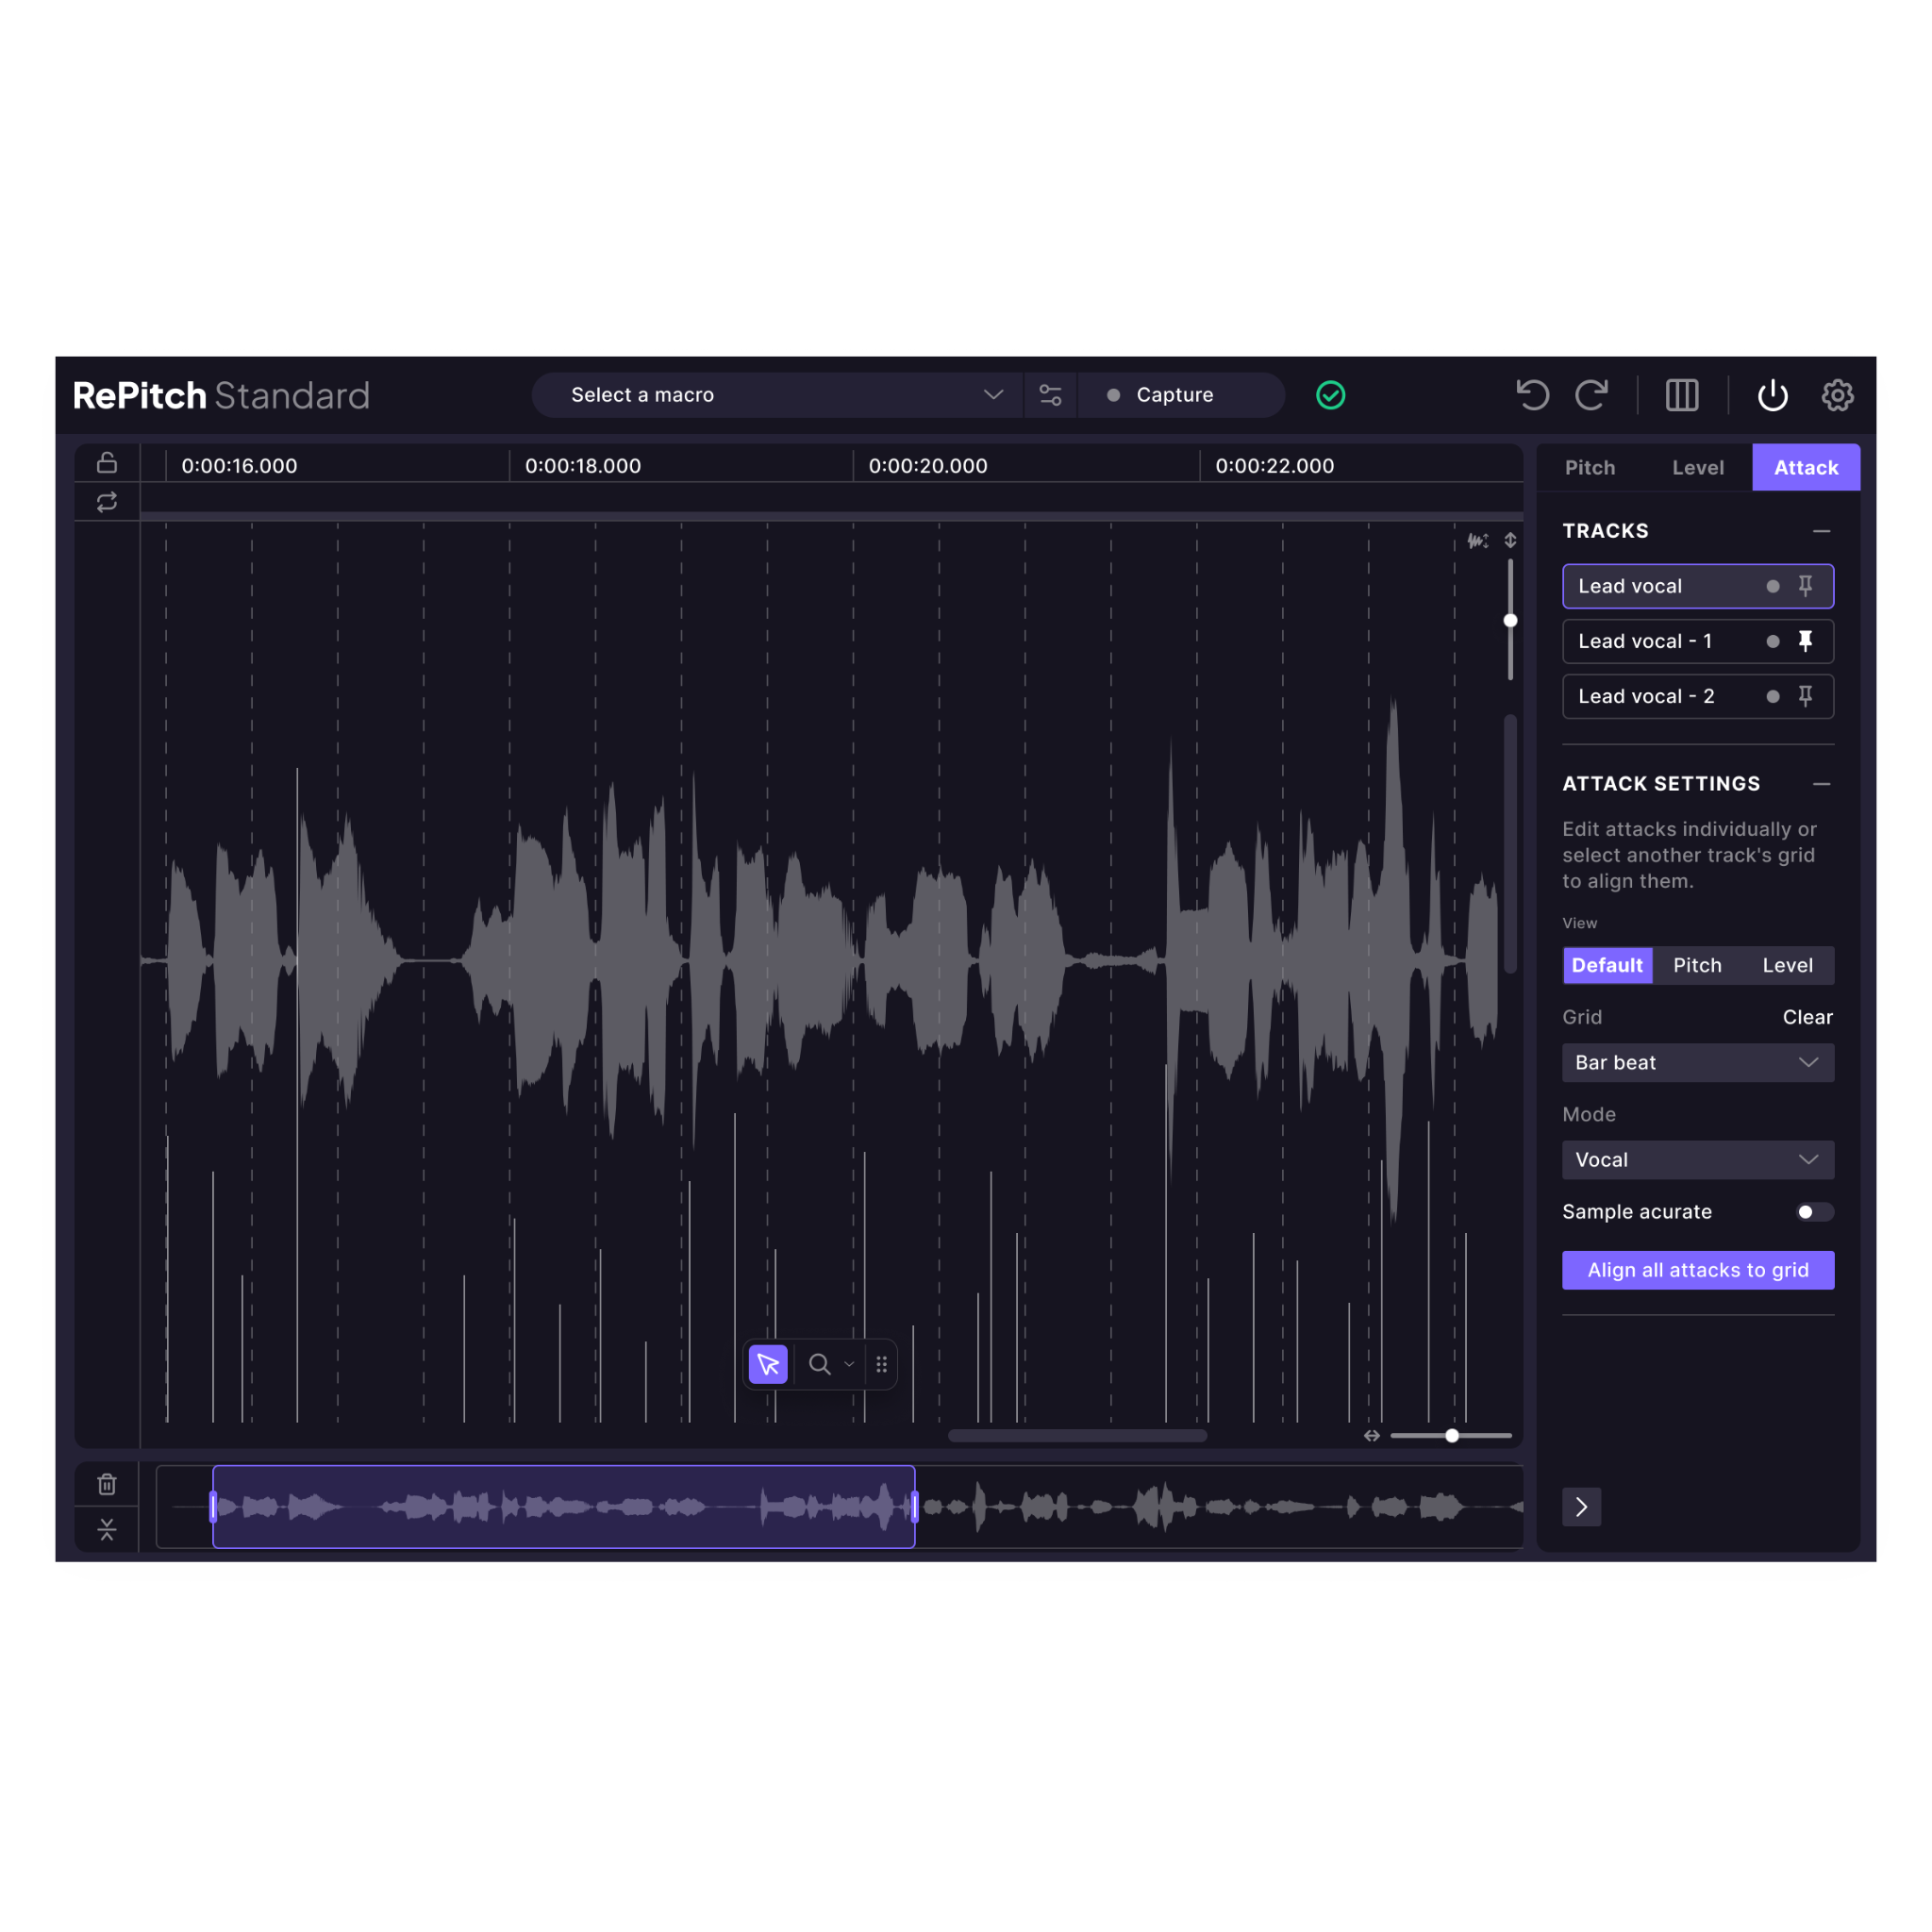Click the undo arrow icon
The image size is (1932, 1932).
pos(1532,395)
